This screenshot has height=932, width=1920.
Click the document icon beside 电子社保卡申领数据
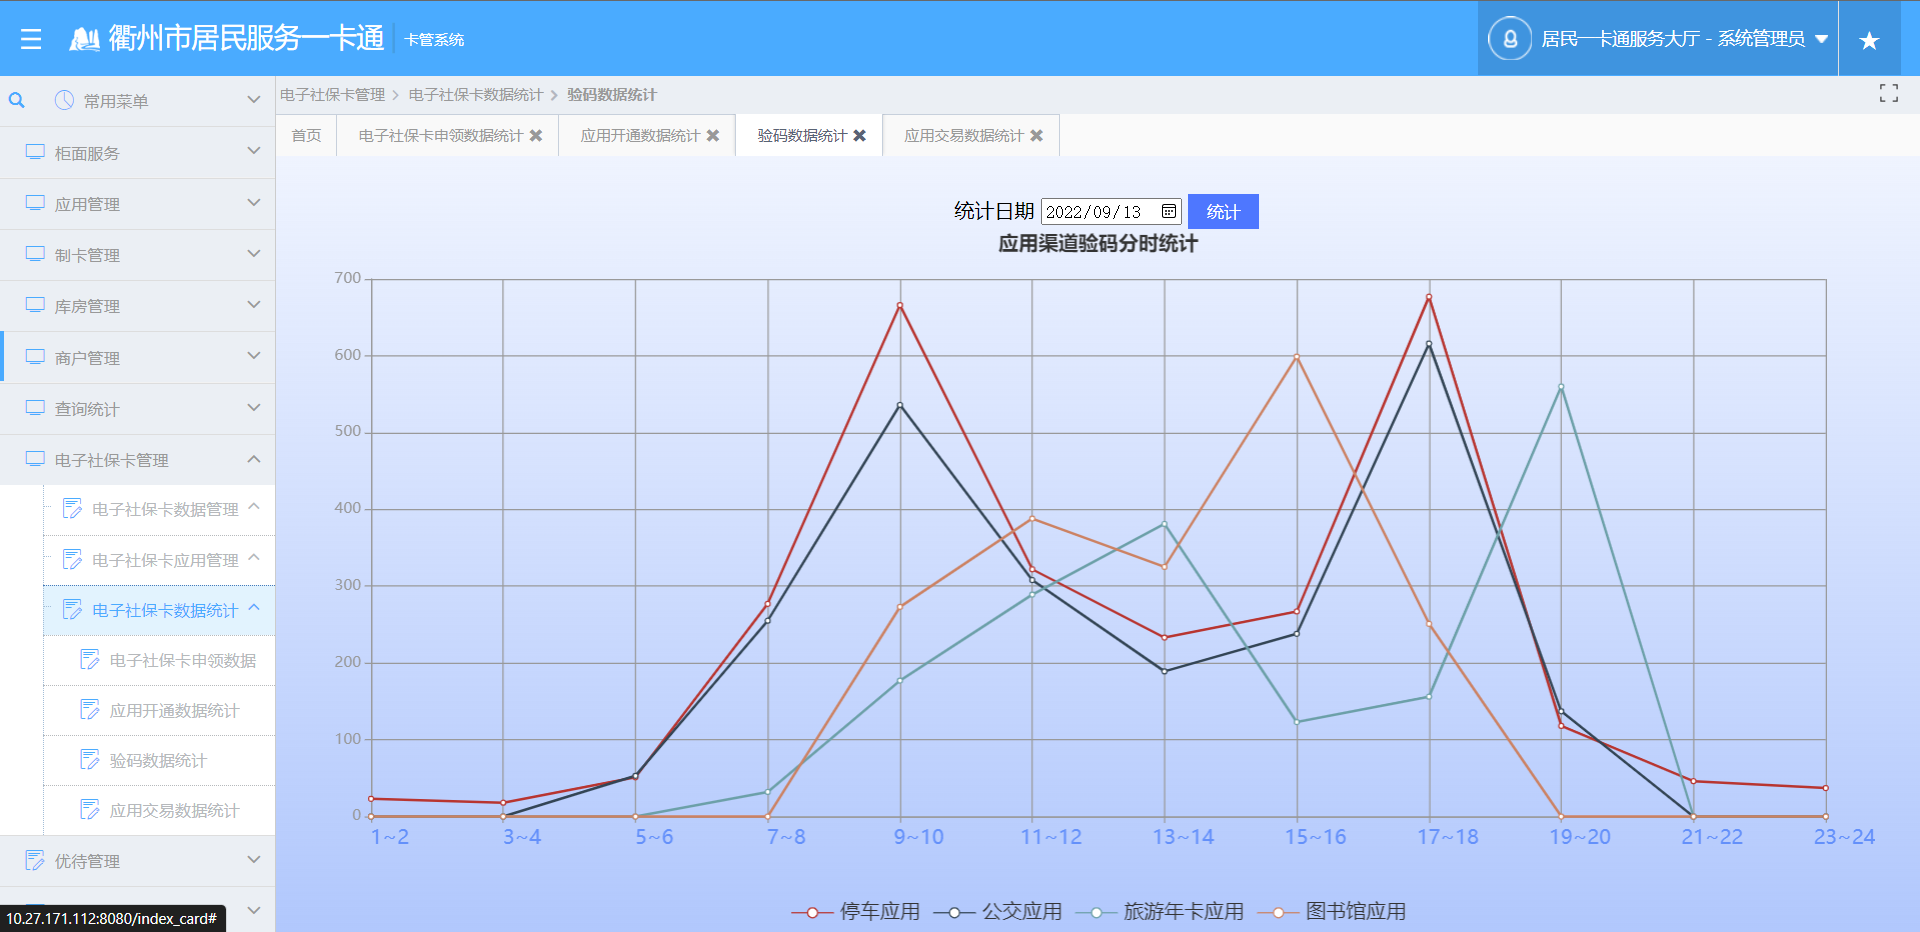pyautogui.click(x=90, y=659)
